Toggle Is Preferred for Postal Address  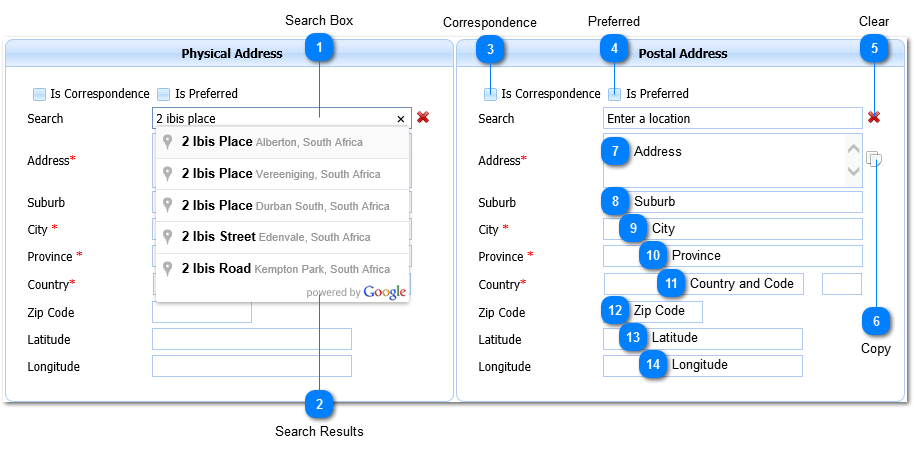pyautogui.click(x=615, y=94)
